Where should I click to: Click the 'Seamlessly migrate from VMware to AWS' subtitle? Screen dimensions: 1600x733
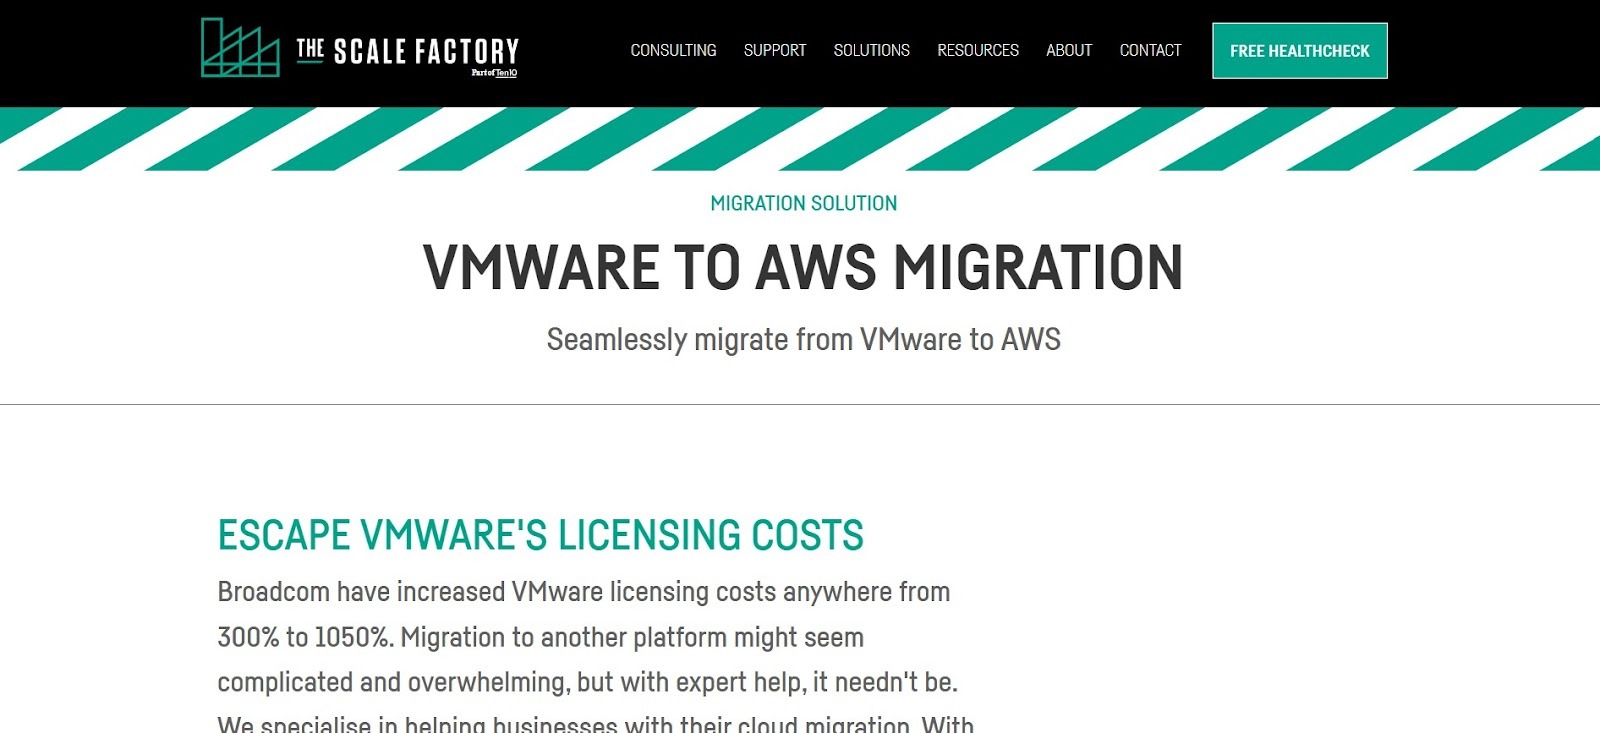coord(803,339)
